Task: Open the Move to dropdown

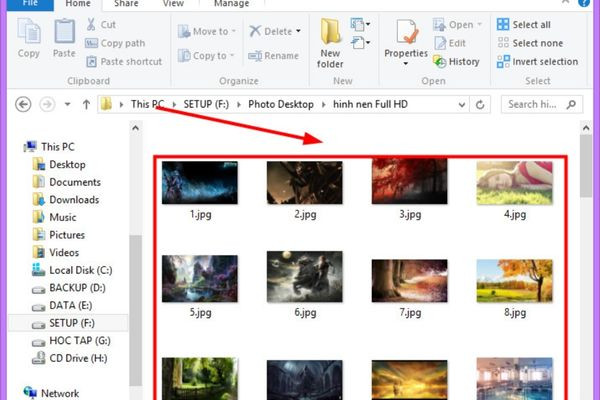Action: [207, 31]
